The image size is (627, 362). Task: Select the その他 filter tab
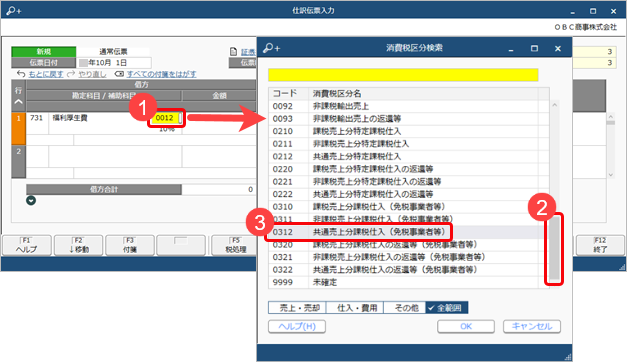pyautogui.click(x=405, y=308)
